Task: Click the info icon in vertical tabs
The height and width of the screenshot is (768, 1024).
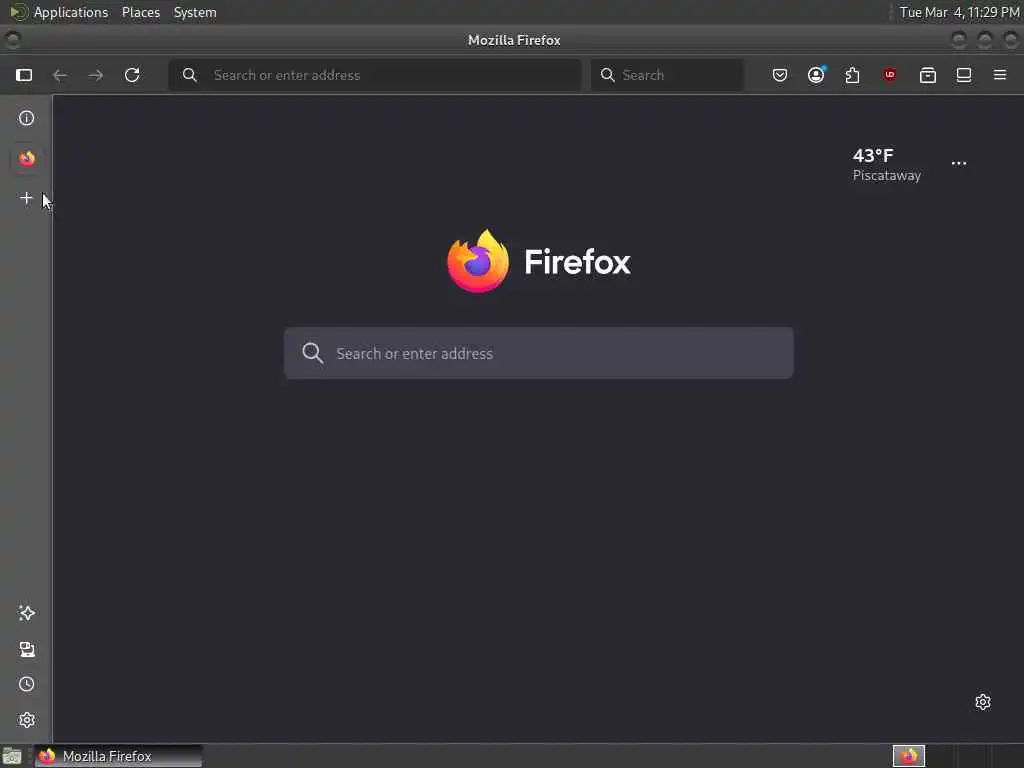Action: pyautogui.click(x=26, y=118)
